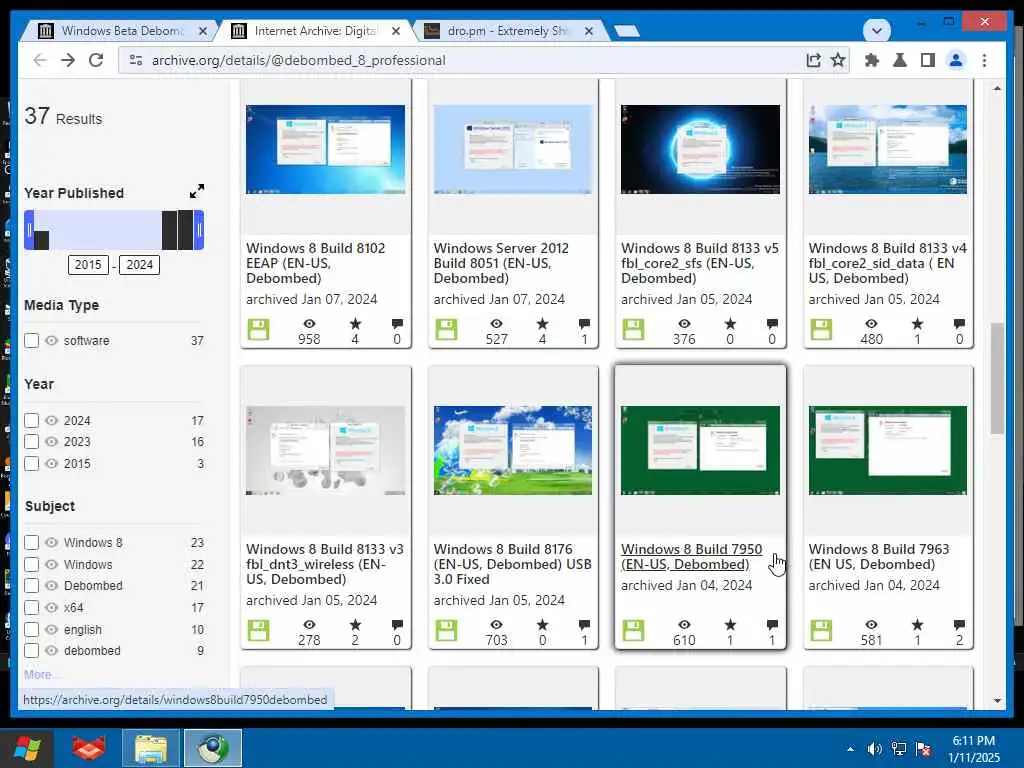Open the Build 8176 sky and grass thumbnail
The image size is (1024, 768).
[x=513, y=450]
